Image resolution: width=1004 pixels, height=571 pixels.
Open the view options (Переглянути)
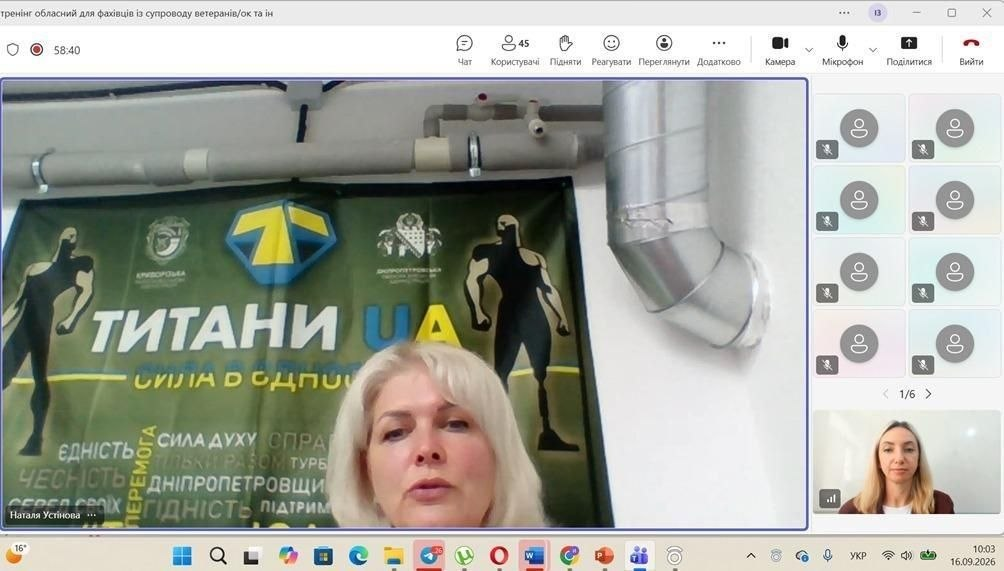tap(664, 50)
